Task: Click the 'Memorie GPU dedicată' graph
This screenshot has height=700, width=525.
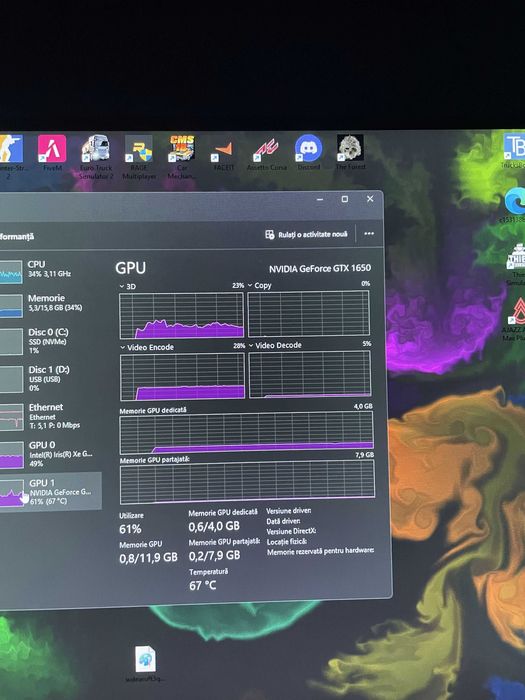Action: [x=246, y=432]
